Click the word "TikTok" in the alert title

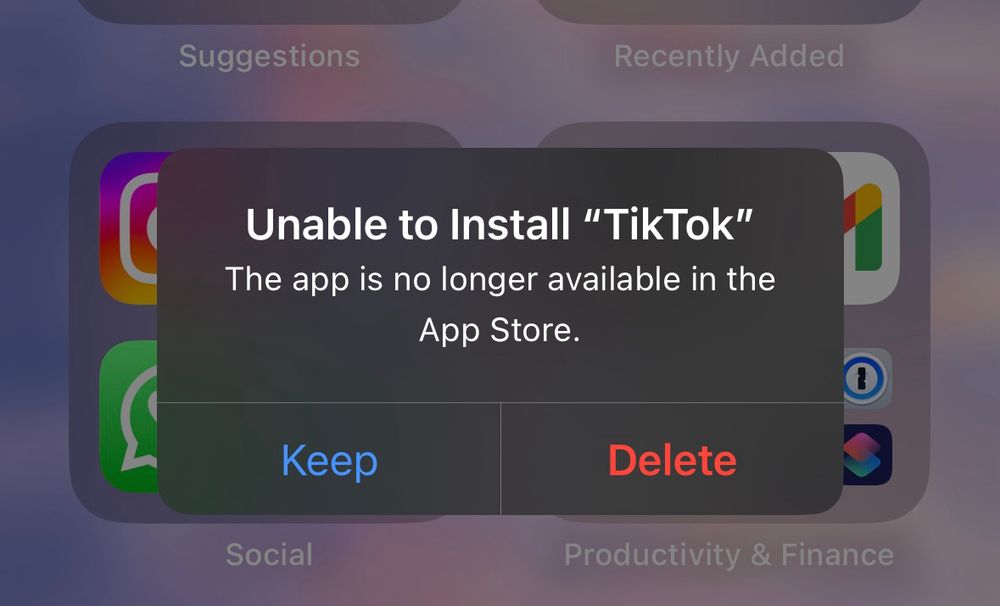[668, 225]
